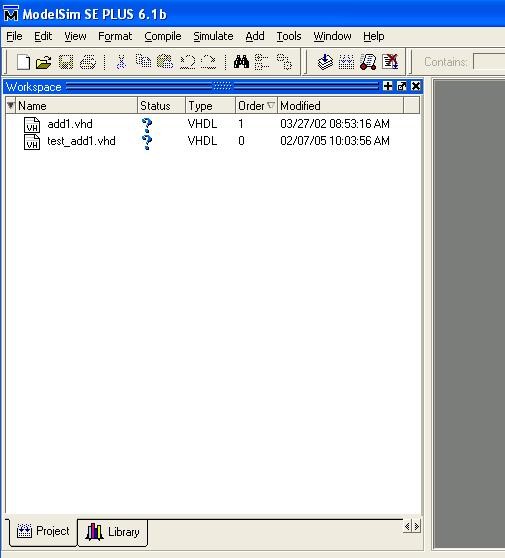The width and height of the screenshot is (505, 558).
Task: Click the Print icon
Action: point(88,62)
